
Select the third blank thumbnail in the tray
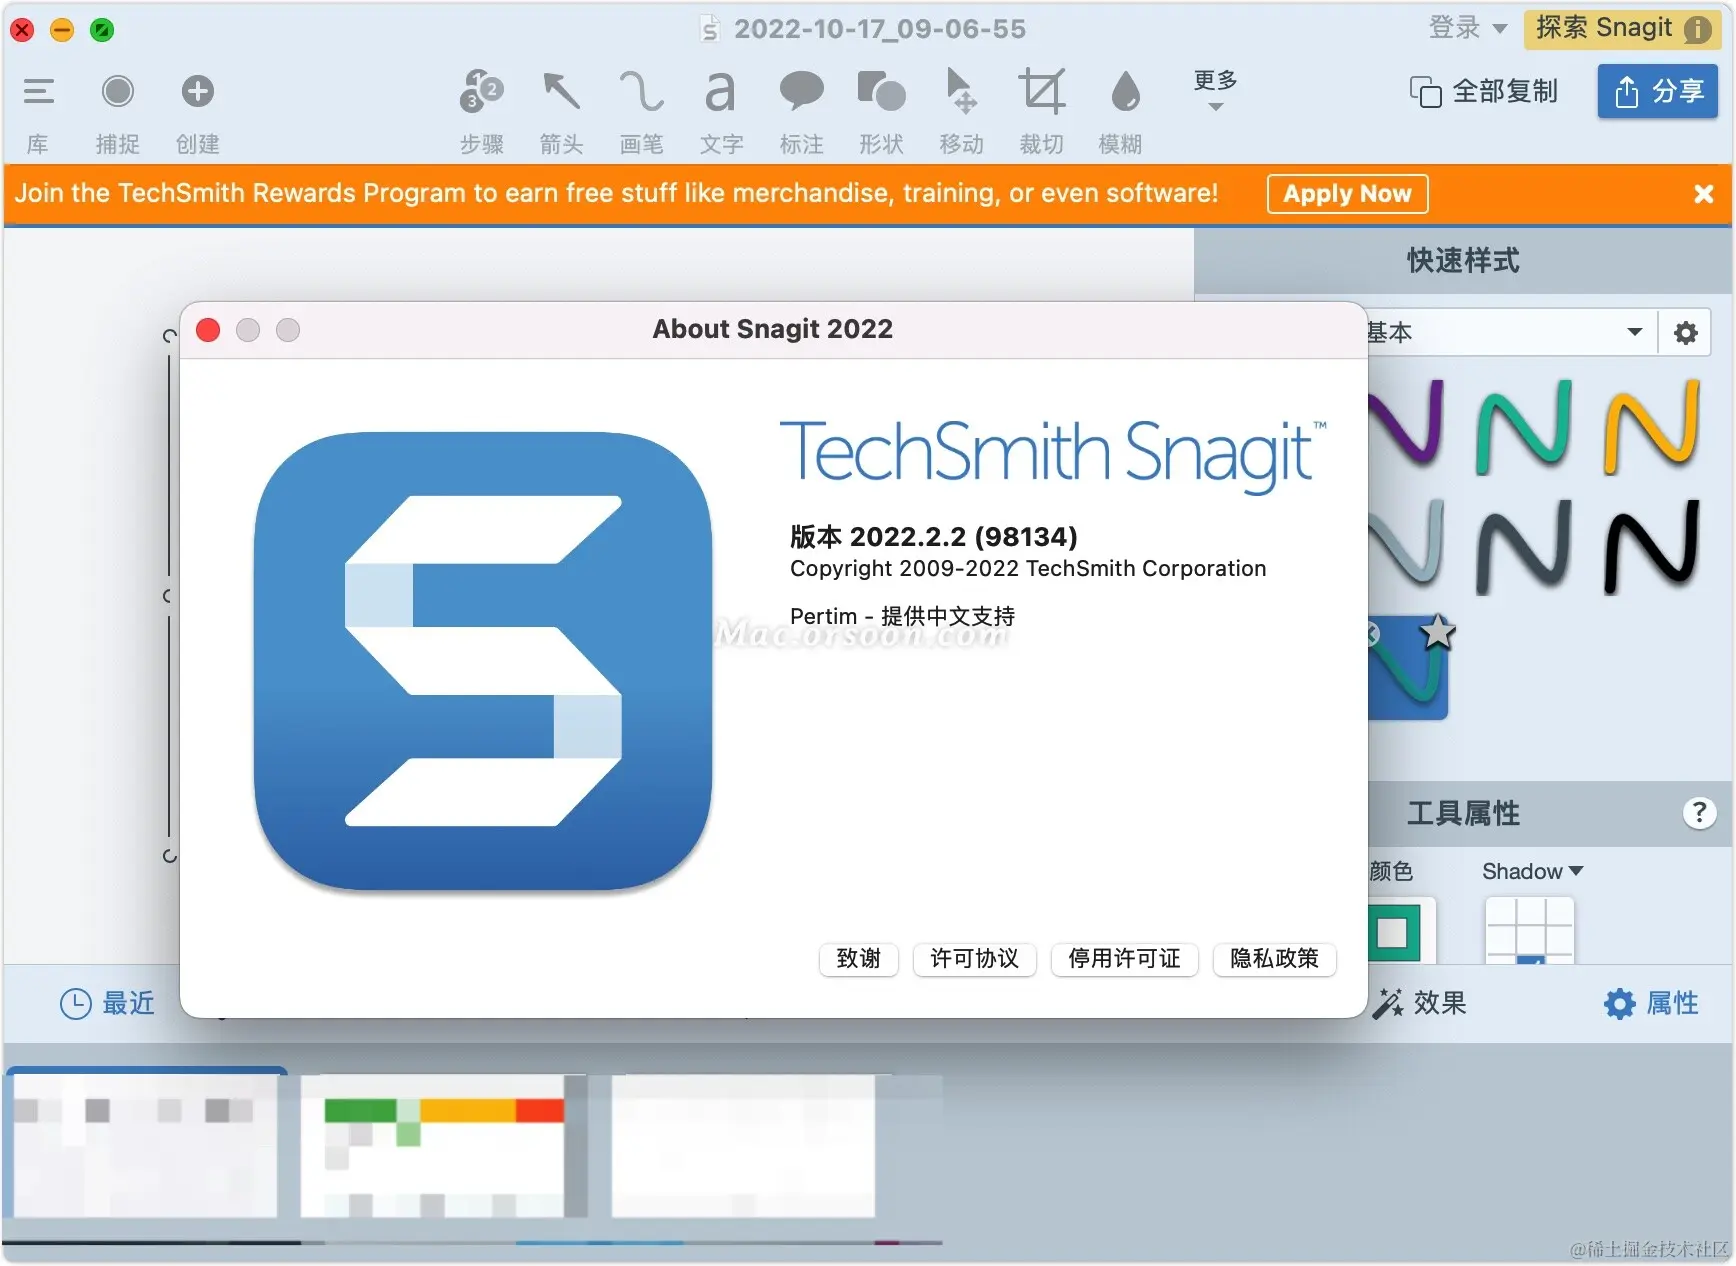coord(743,1145)
